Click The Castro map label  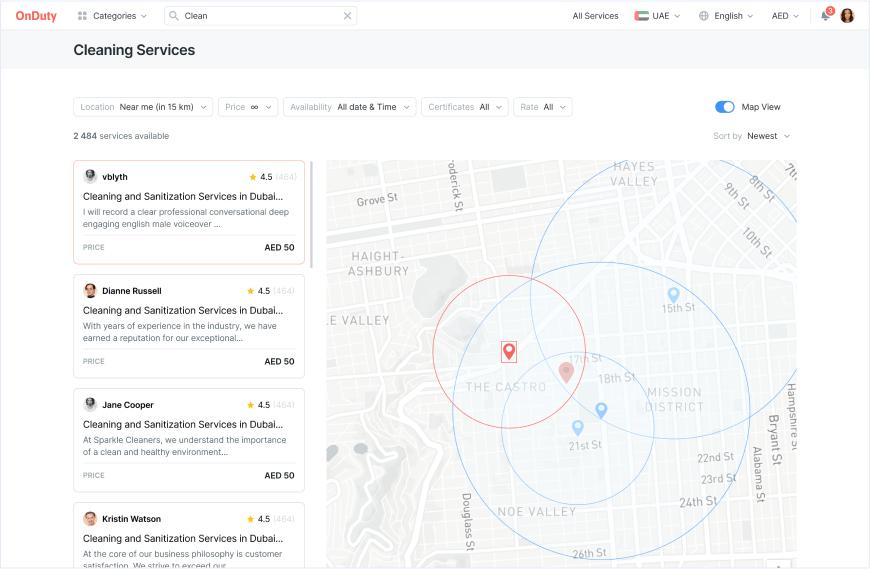coord(506,387)
